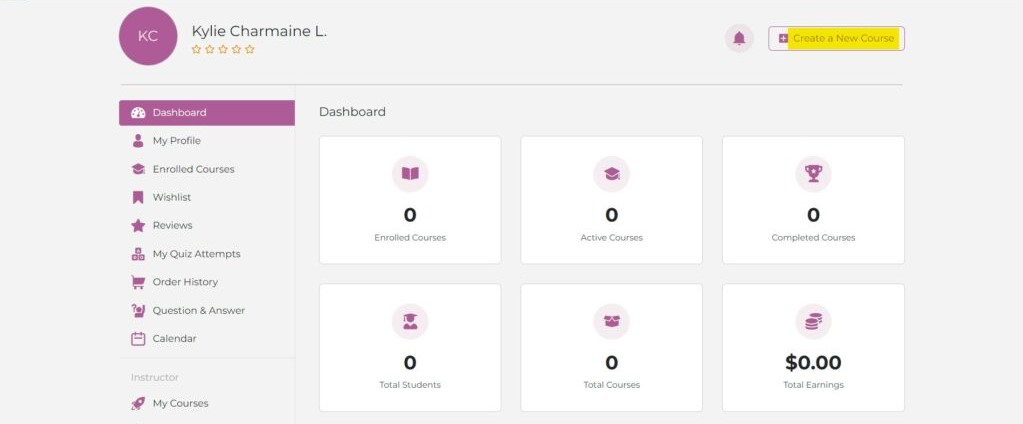Go to Question & Answer section
1023x424 pixels.
pyautogui.click(x=198, y=310)
